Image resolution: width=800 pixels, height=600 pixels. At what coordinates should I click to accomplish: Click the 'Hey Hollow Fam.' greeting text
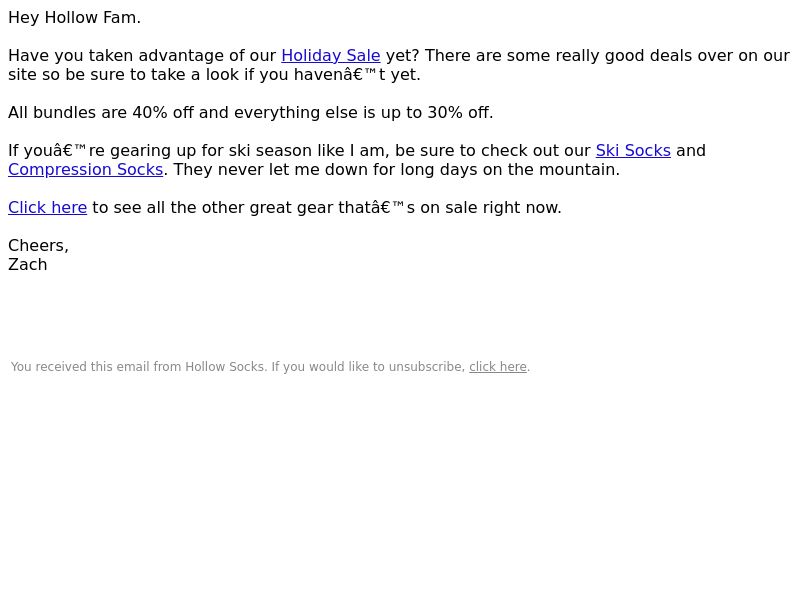click(x=74, y=18)
